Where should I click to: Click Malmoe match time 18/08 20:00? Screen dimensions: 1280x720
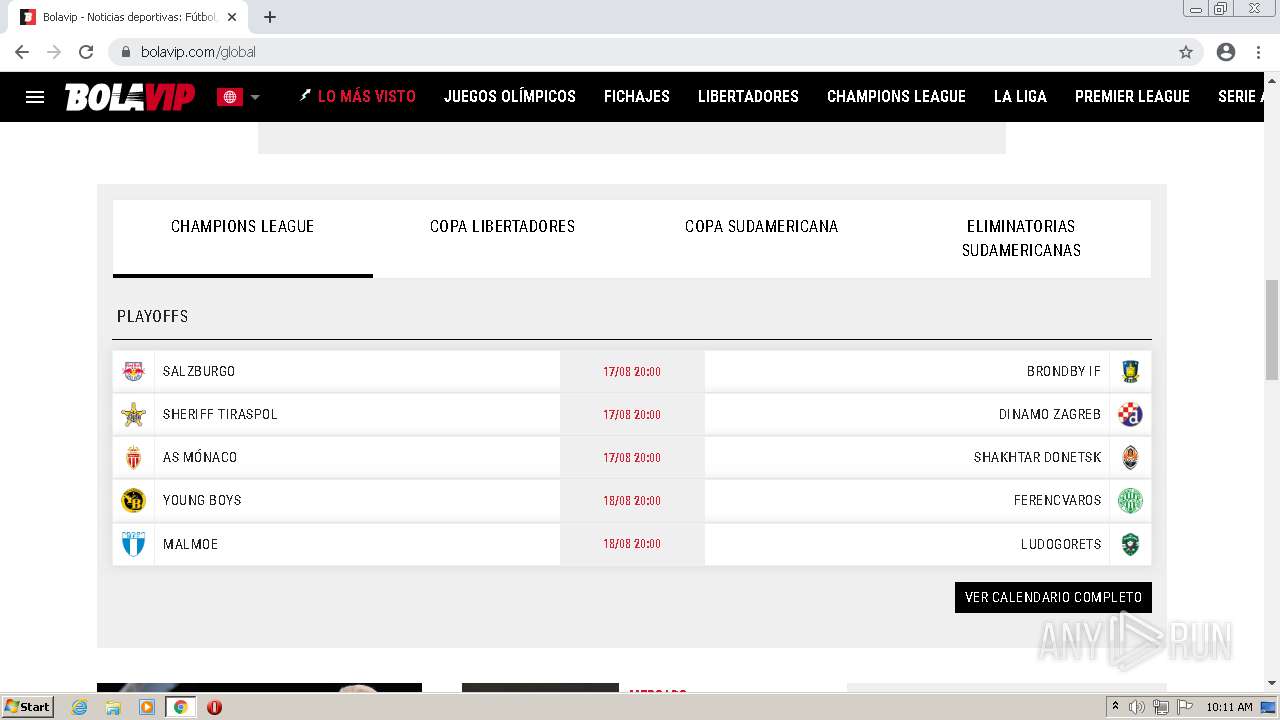pos(632,544)
